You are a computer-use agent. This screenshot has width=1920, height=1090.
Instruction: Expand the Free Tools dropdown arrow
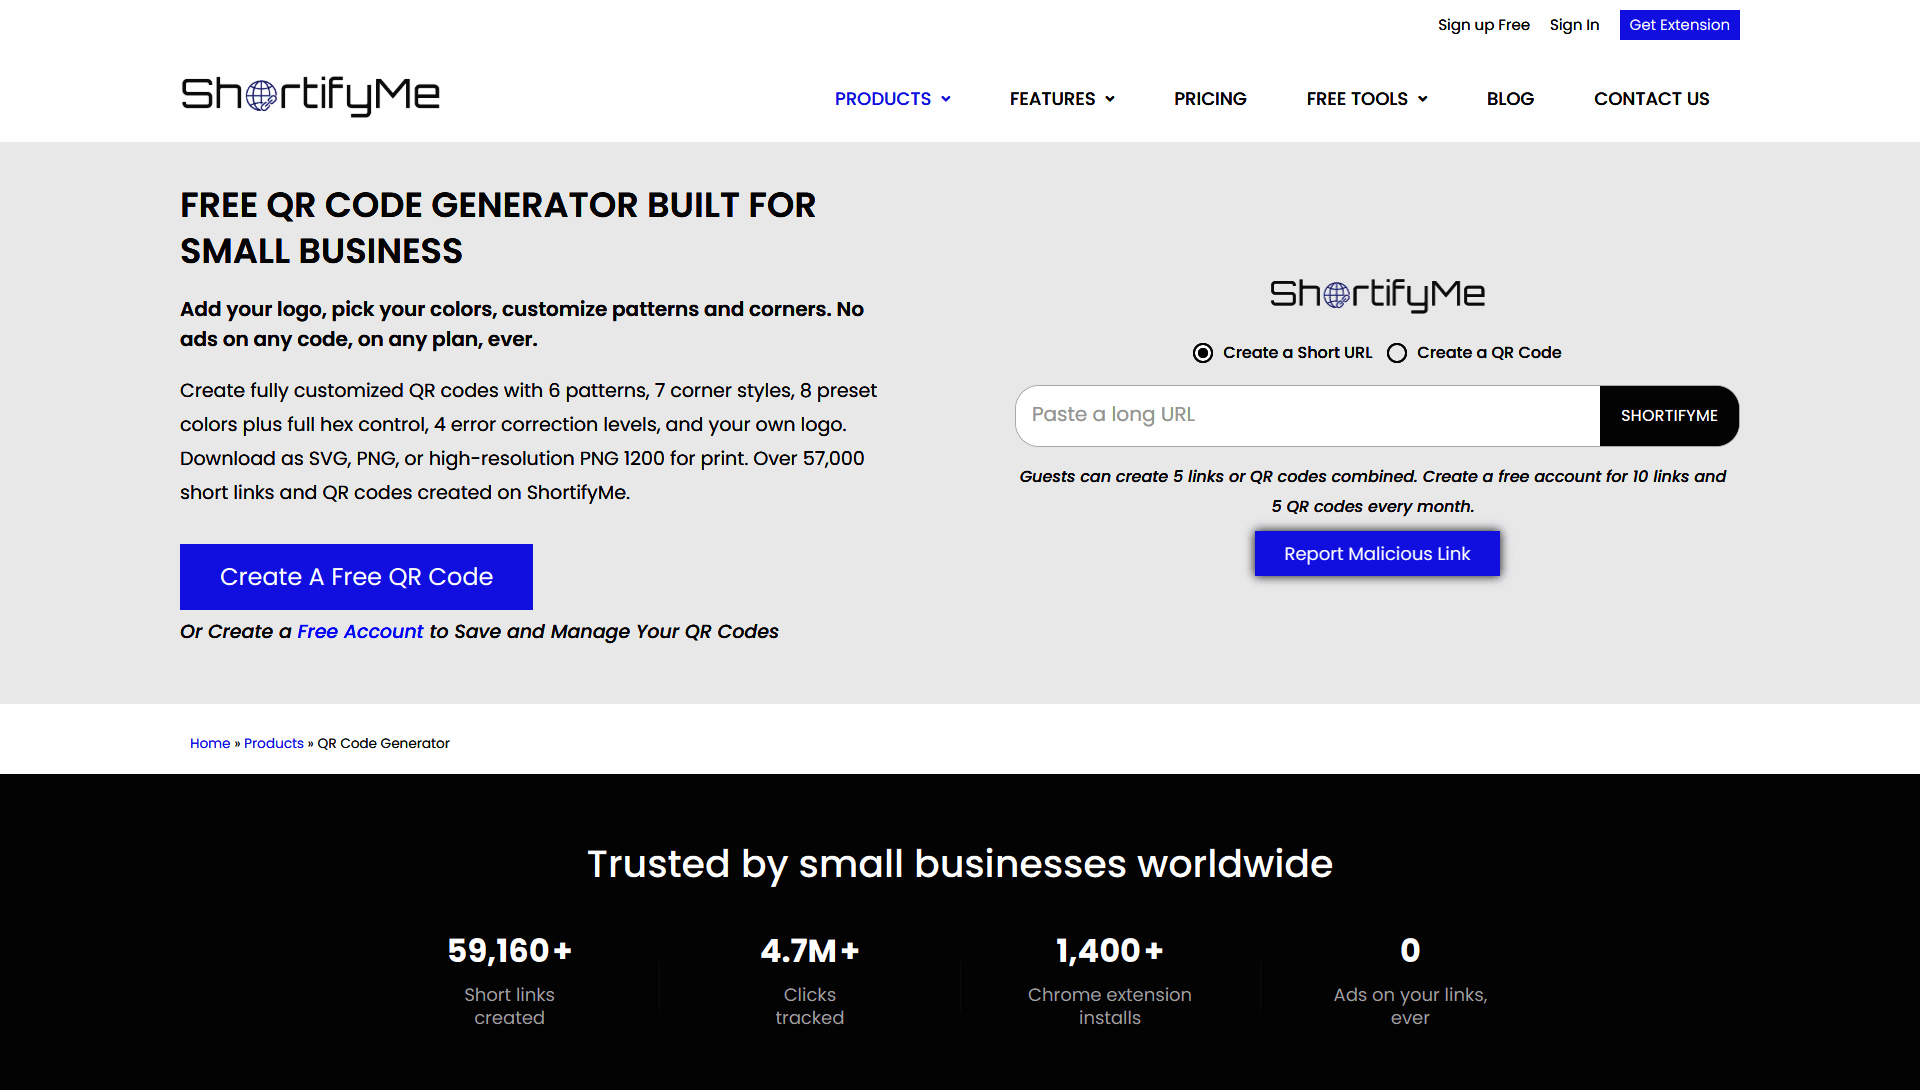pos(1423,99)
